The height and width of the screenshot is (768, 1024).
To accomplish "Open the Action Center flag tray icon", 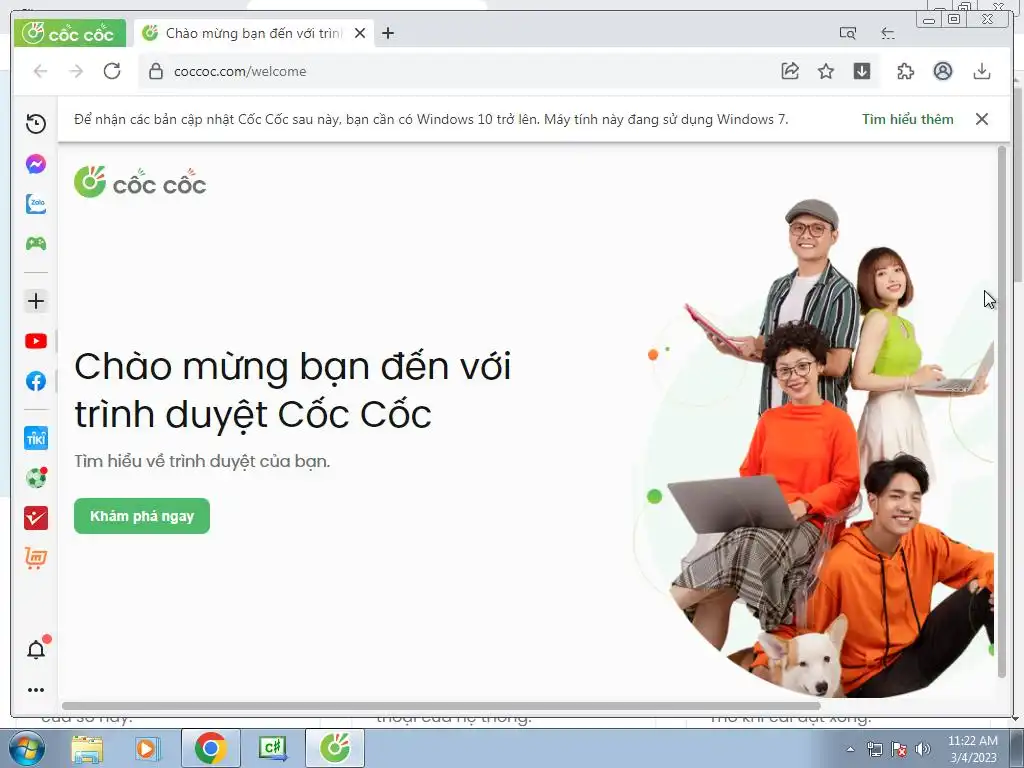I will pos(899,749).
